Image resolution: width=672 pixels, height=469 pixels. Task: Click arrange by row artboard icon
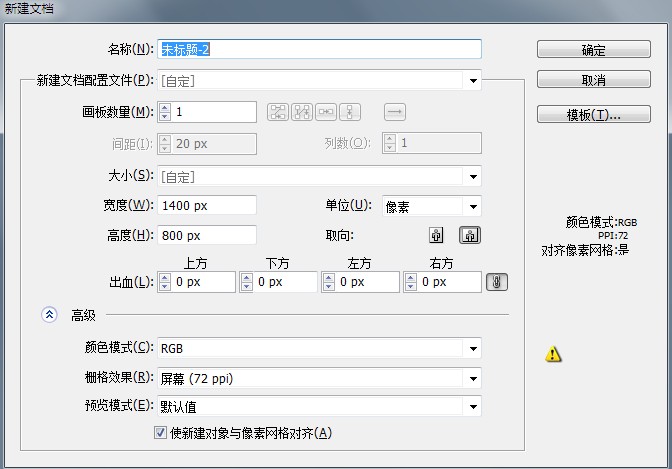point(326,113)
